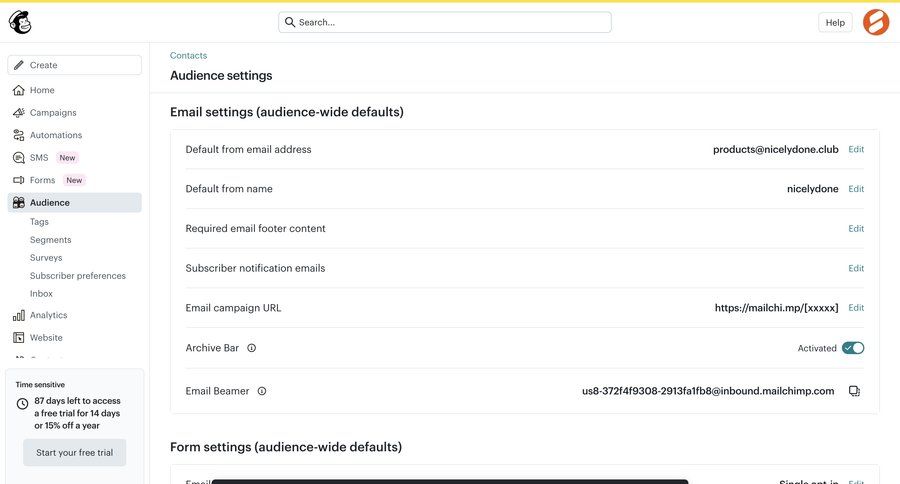Show Email Beamer info tooltip icon
This screenshot has width=900, height=484.
[262, 391]
